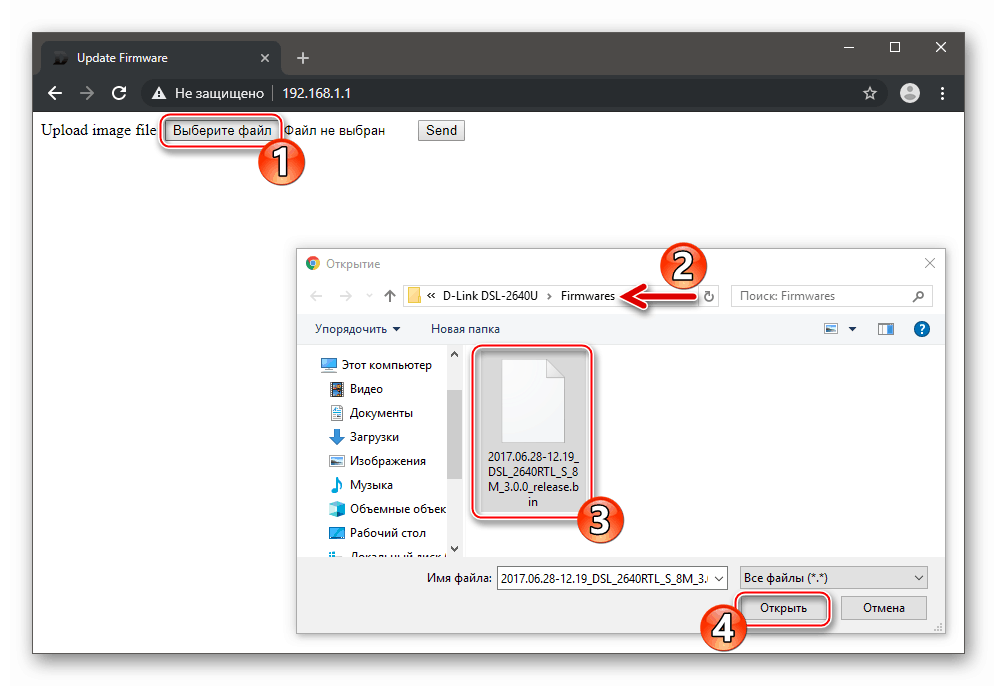
Task: Click the Имя файла input field
Action: coord(604,578)
